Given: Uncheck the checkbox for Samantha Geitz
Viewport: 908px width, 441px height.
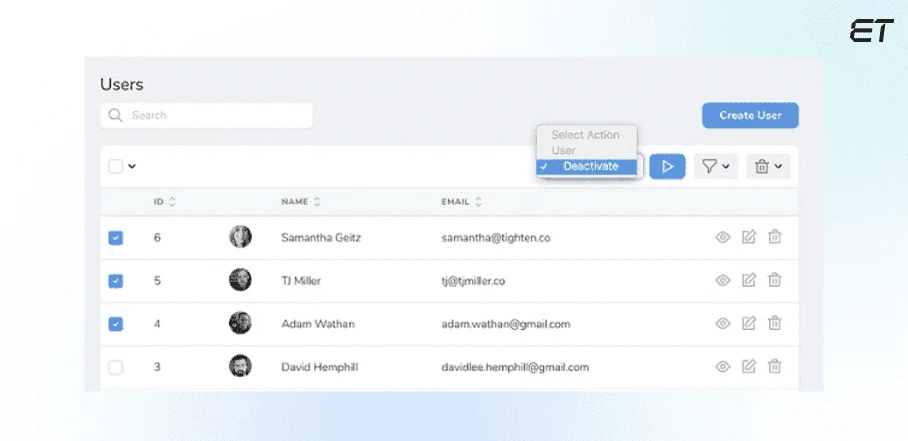Looking at the screenshot, I should 116,238.
